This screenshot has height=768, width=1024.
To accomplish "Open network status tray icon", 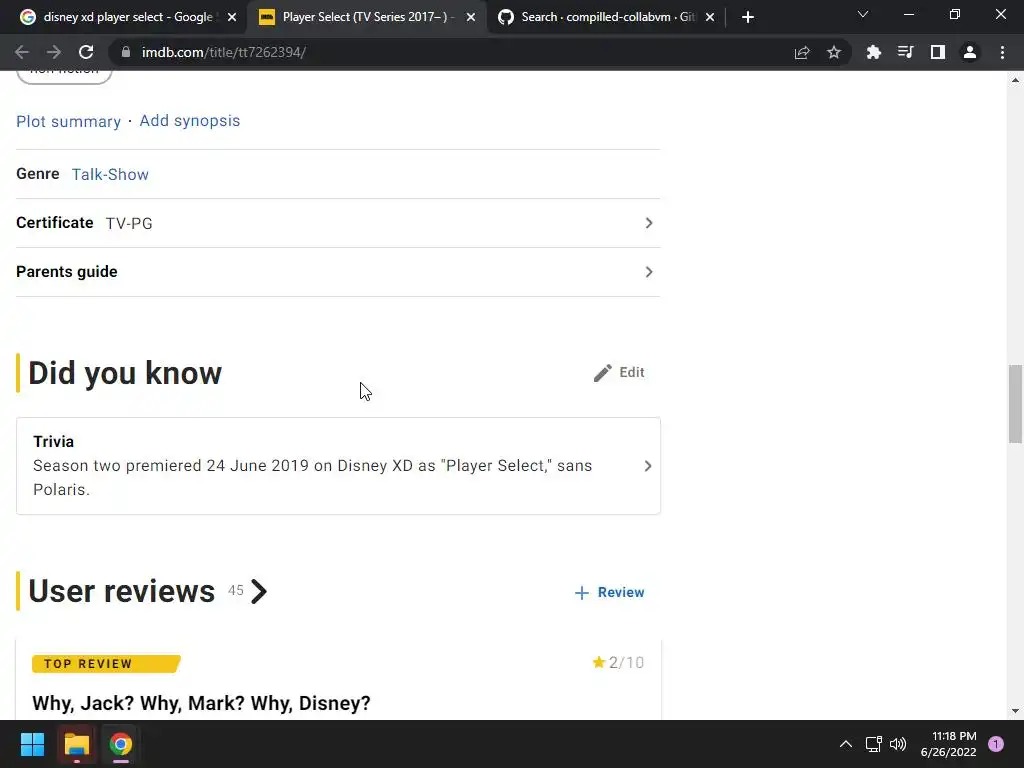I will pyautogui.click(x=873, y=744).
